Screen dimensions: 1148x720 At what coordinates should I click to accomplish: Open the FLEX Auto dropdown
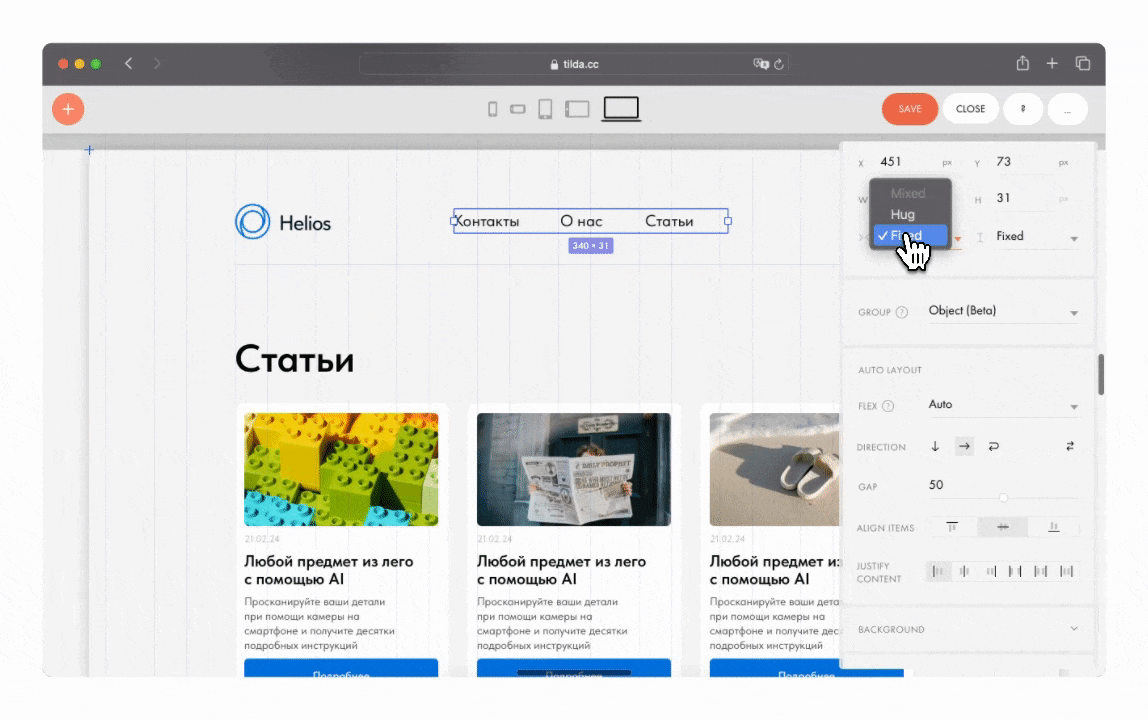coord(1002,405)
